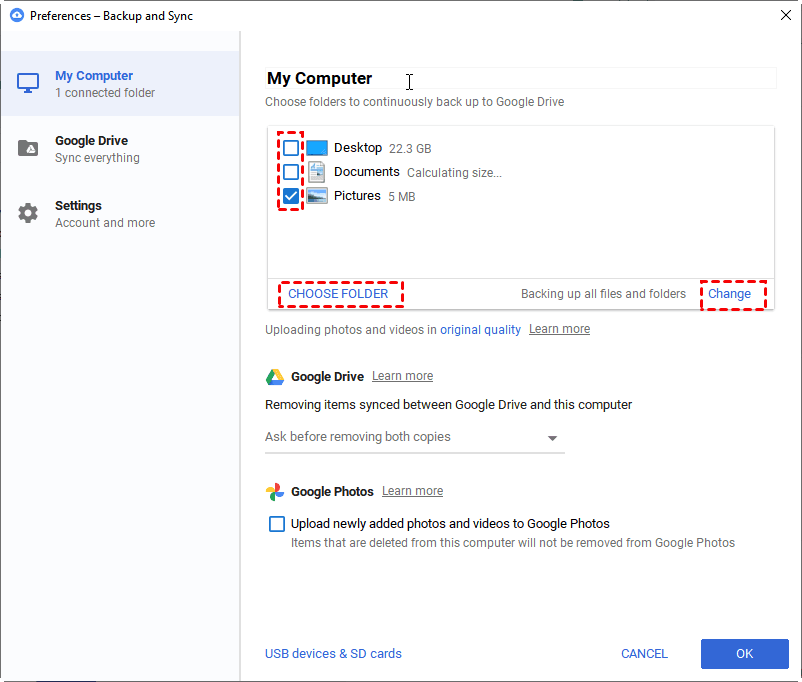Click the Google Drive folder icon in sidebar
Viewport: 802px width, 682px height.
point(29,149)
